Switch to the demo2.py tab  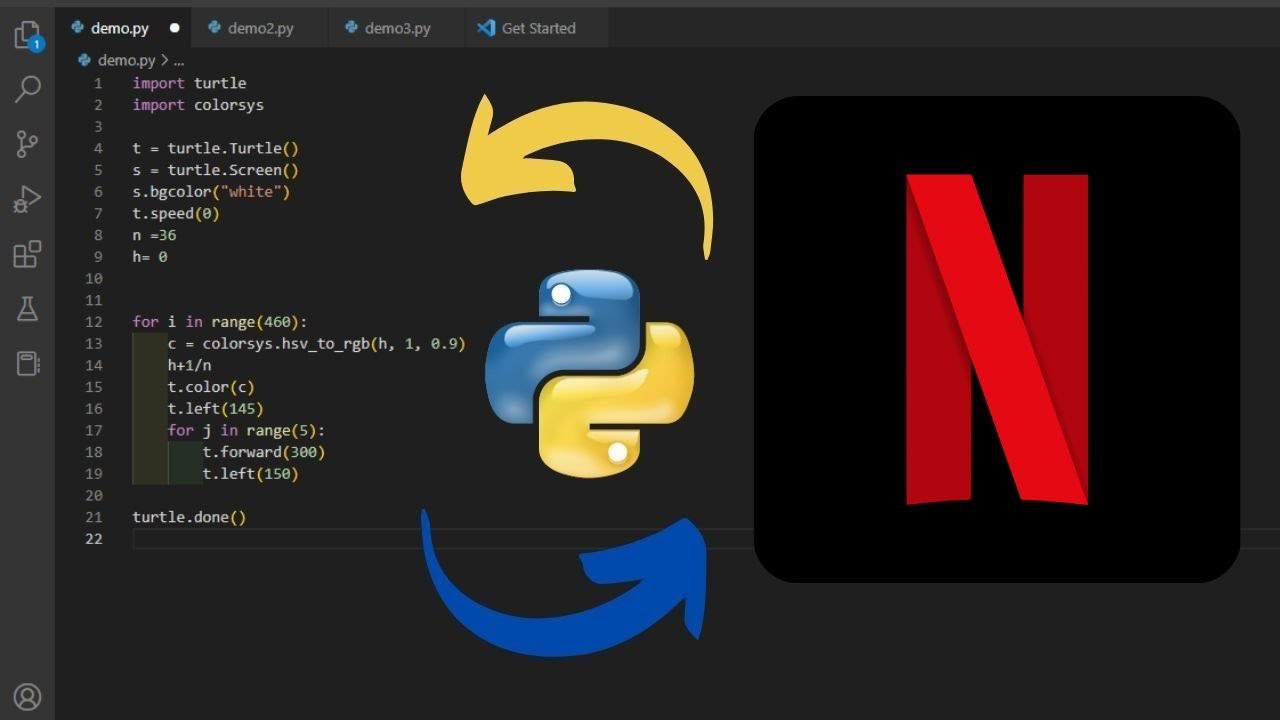pyautogui.click(x=260, y=28)
